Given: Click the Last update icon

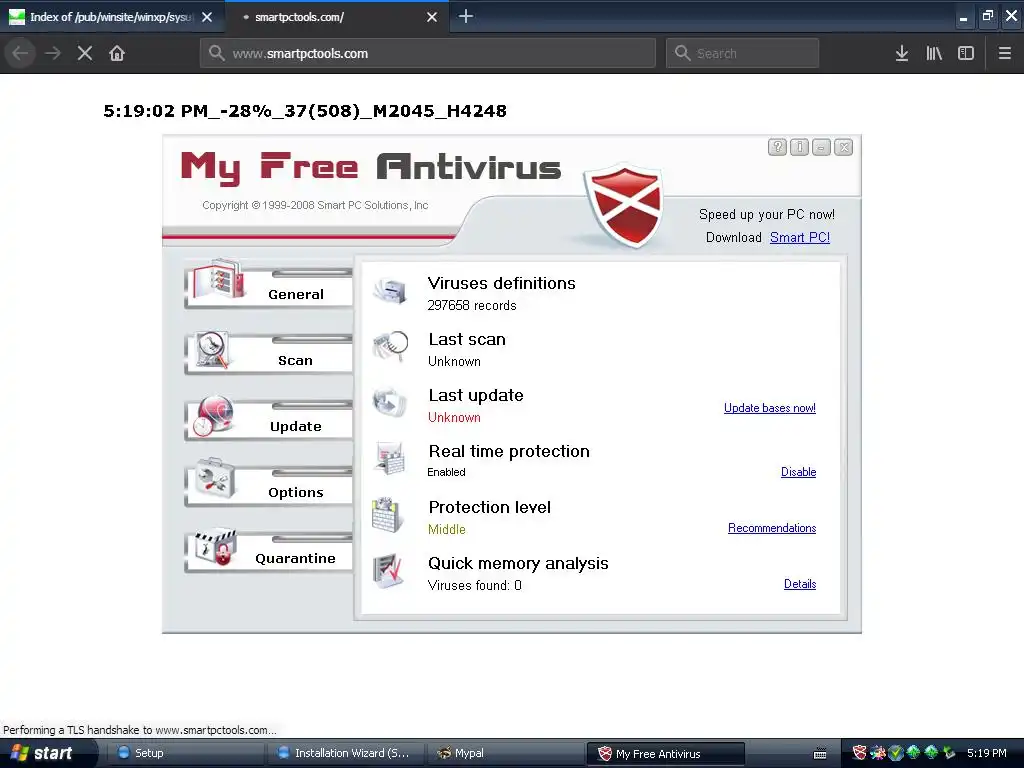Looking at the screenshot, I should [x=391, y=402].
